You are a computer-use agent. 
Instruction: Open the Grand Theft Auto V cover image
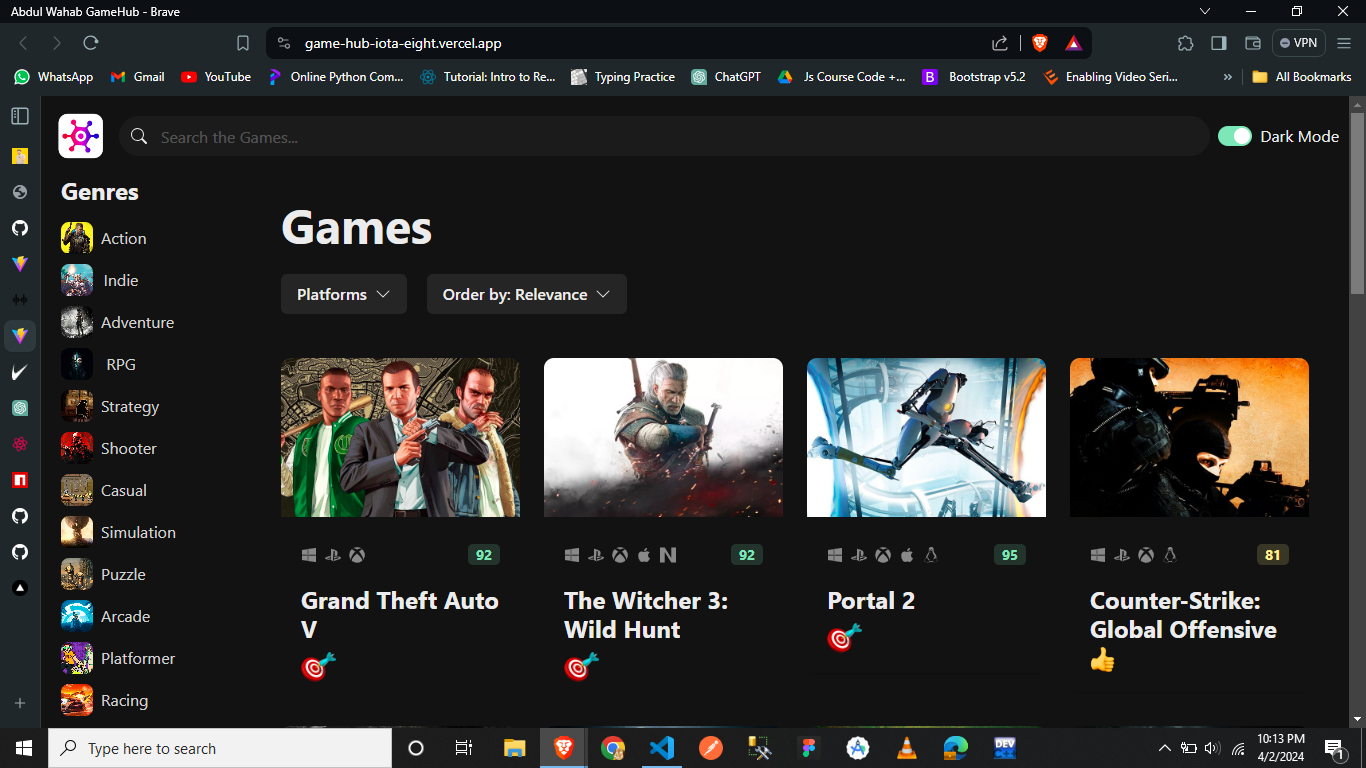coord(400,437)
